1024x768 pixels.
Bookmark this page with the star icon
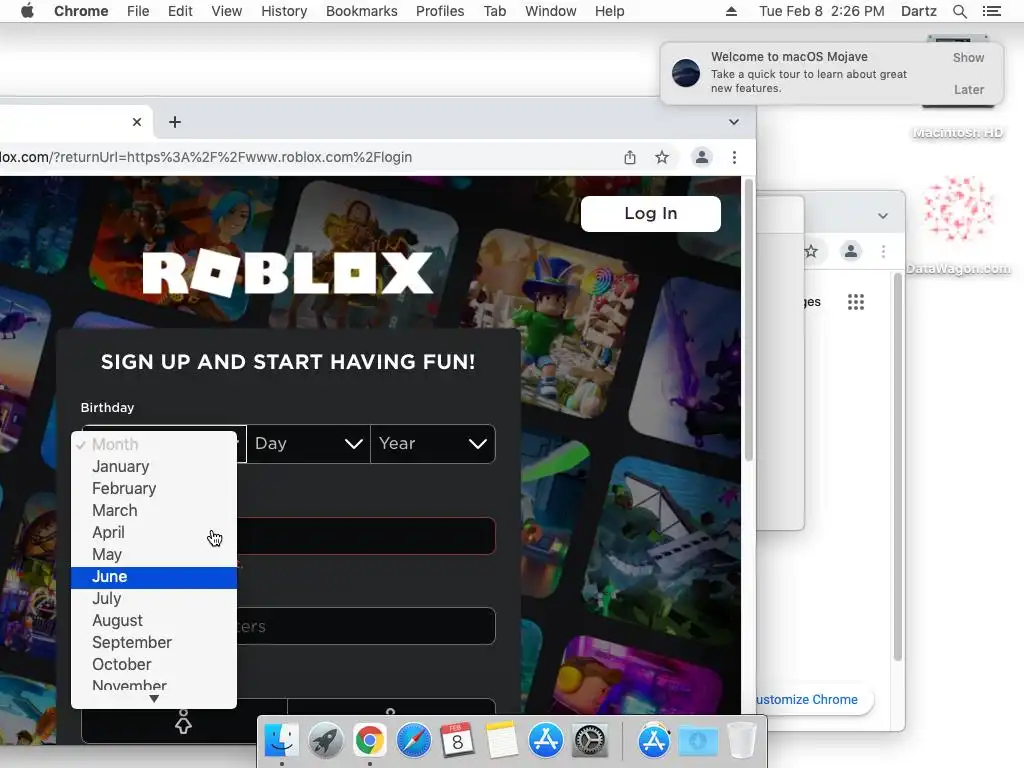point(662,157)
